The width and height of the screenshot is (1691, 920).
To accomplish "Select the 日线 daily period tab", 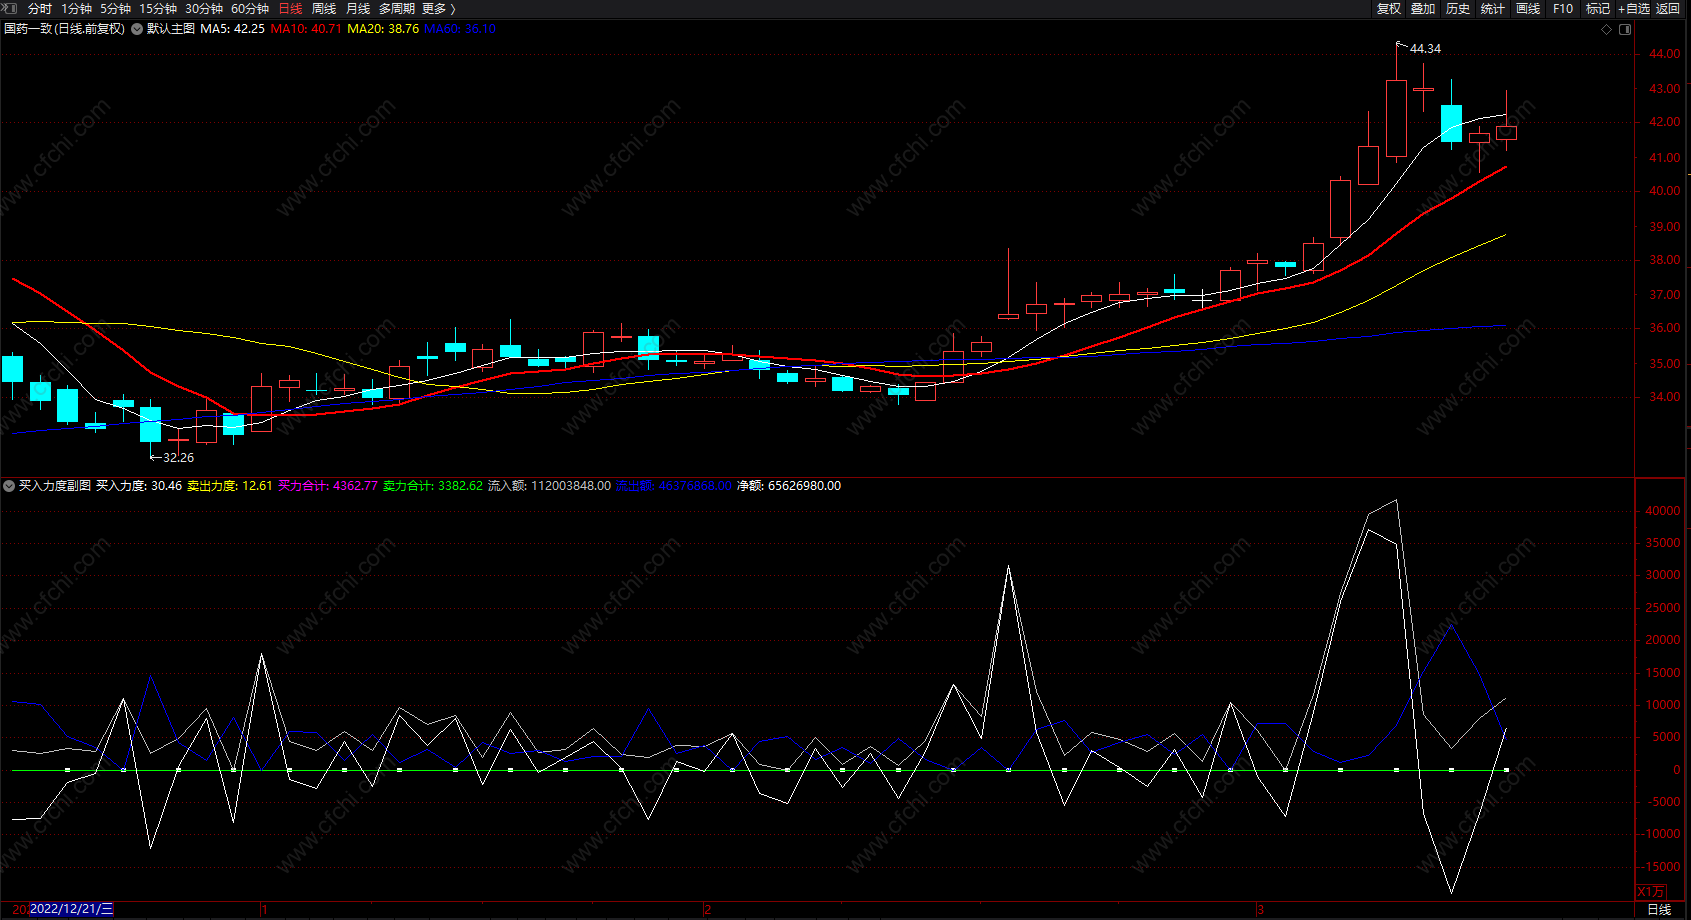I will pos(290,8).
